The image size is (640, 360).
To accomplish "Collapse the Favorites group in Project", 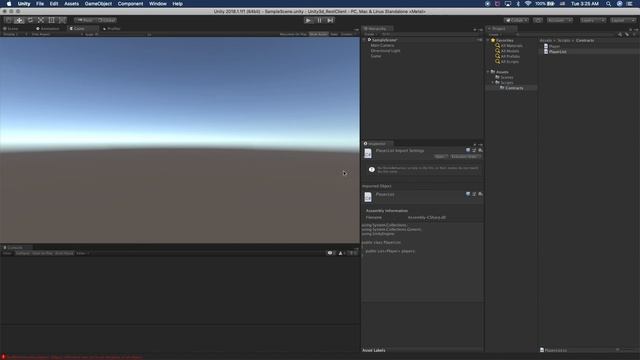I will tap(488, 40).
